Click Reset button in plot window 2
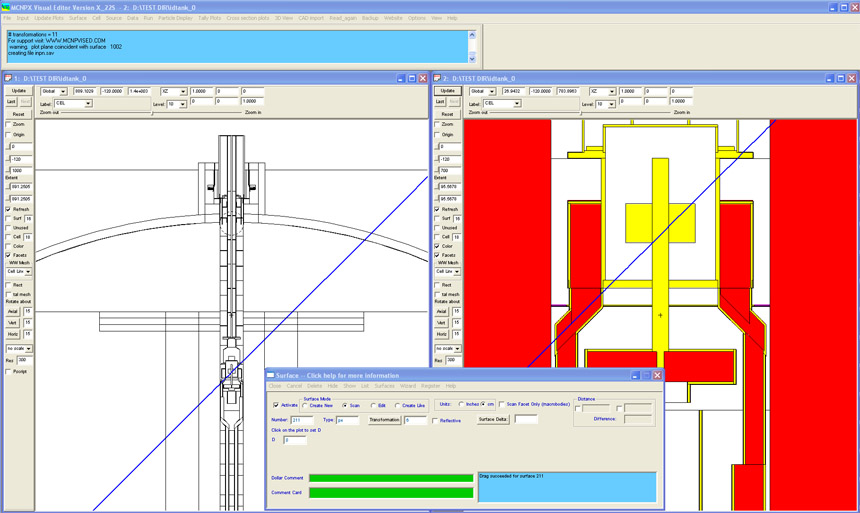 click(x=448, y=114)
